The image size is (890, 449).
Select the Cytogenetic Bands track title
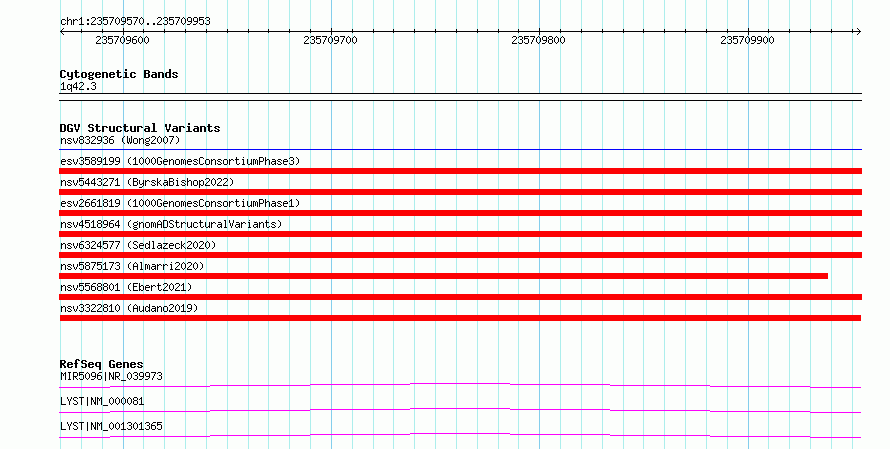tap(119, 74)
